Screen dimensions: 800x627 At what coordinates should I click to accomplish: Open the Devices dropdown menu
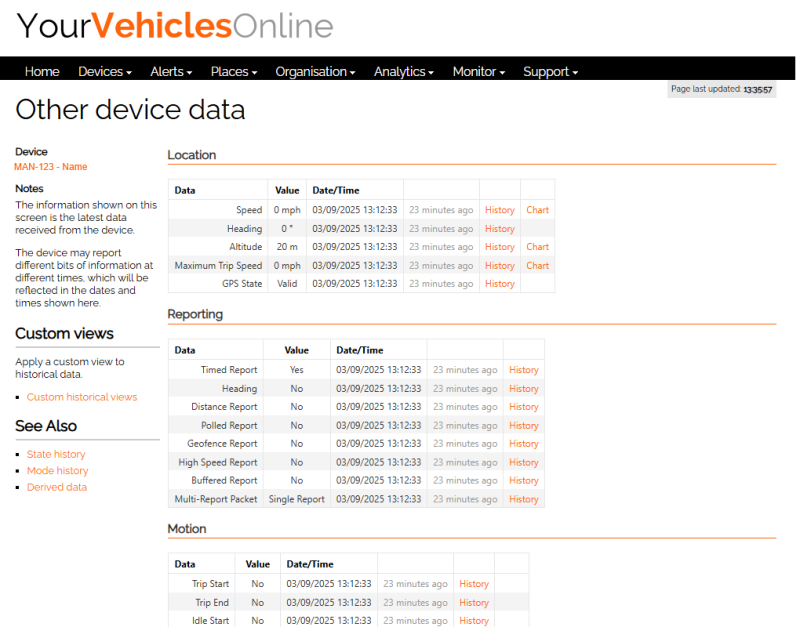click(104, 72)
